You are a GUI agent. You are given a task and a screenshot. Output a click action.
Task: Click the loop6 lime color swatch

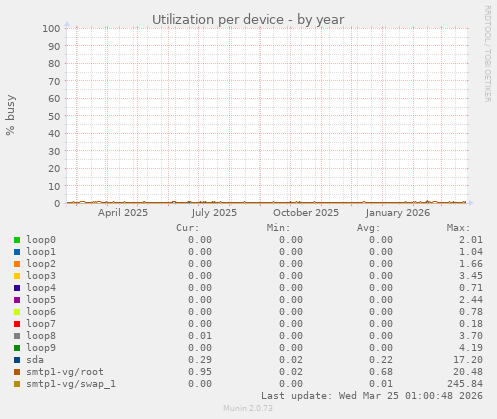(17, 312)
